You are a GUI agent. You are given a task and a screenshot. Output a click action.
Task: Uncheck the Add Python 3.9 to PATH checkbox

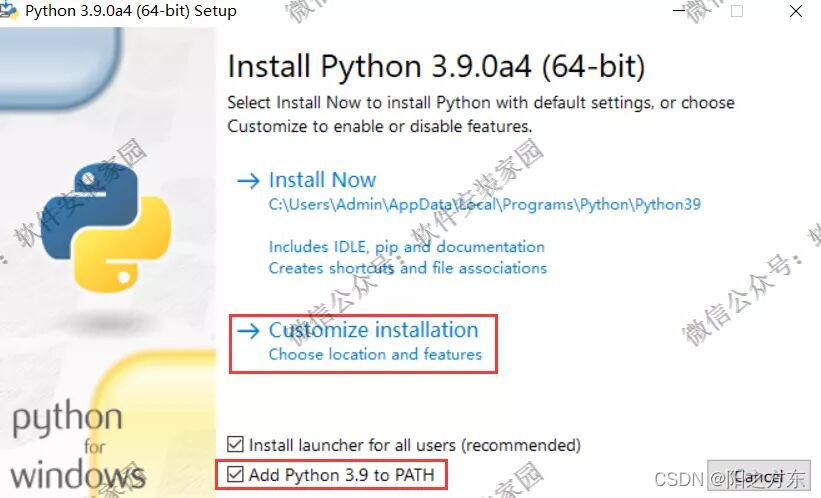235,474
